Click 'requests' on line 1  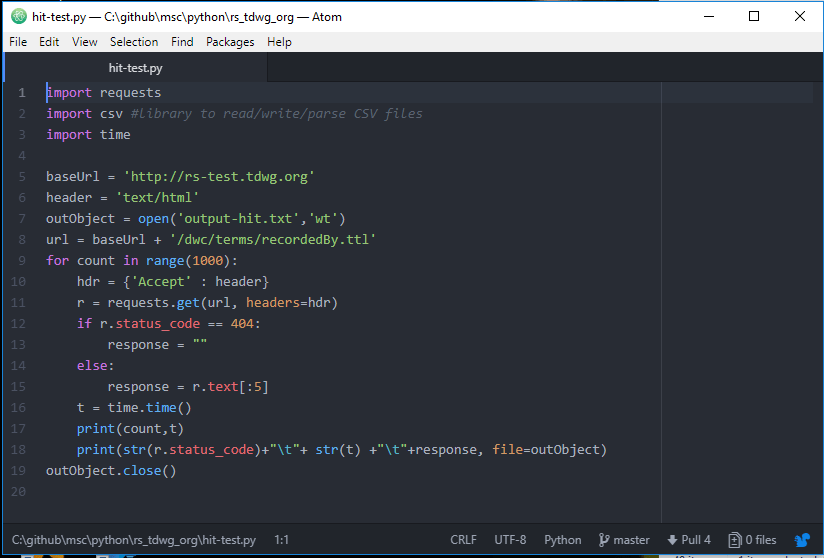130,93
